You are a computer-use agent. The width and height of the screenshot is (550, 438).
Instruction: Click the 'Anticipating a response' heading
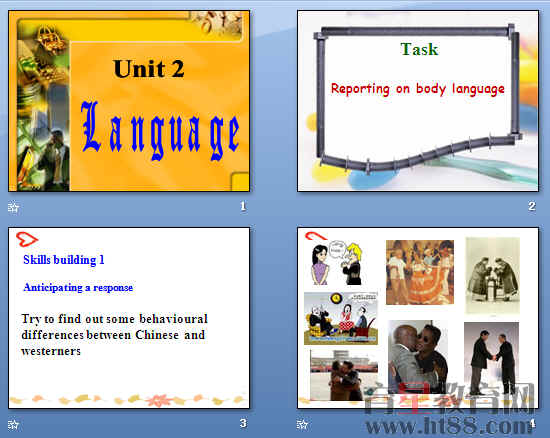coord(78,288)
